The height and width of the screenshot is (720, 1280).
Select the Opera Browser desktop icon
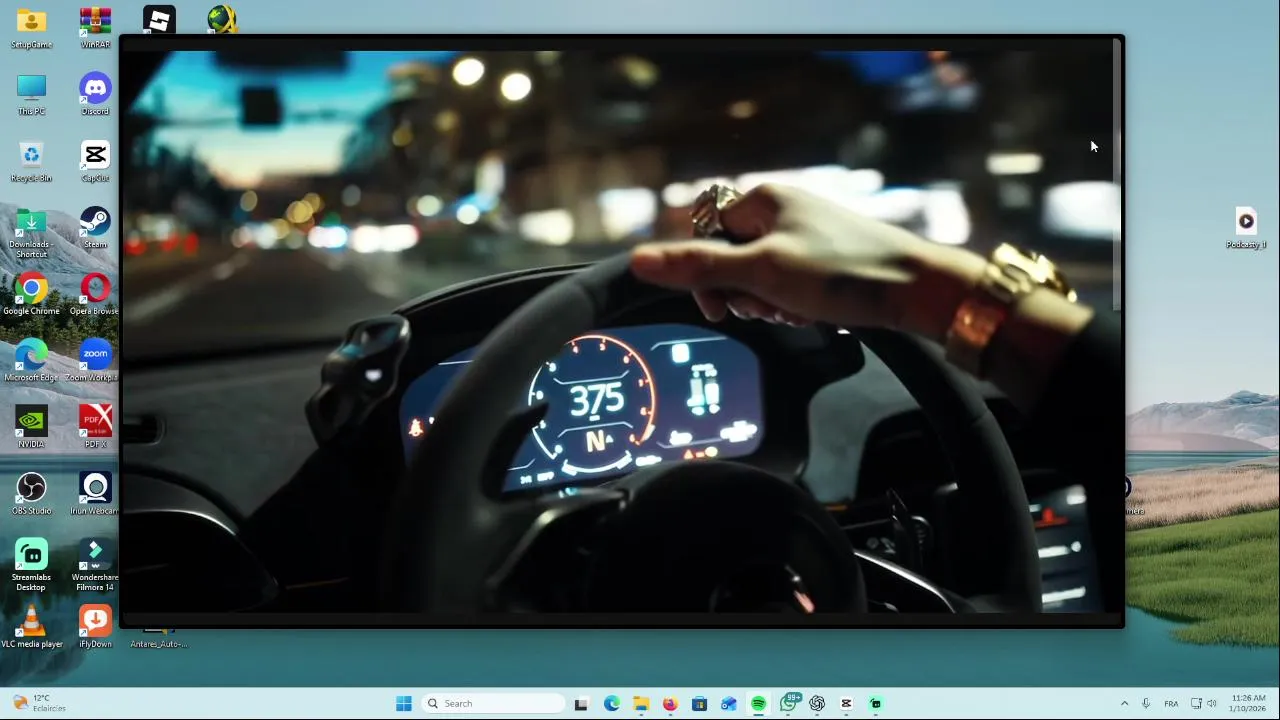95,294
